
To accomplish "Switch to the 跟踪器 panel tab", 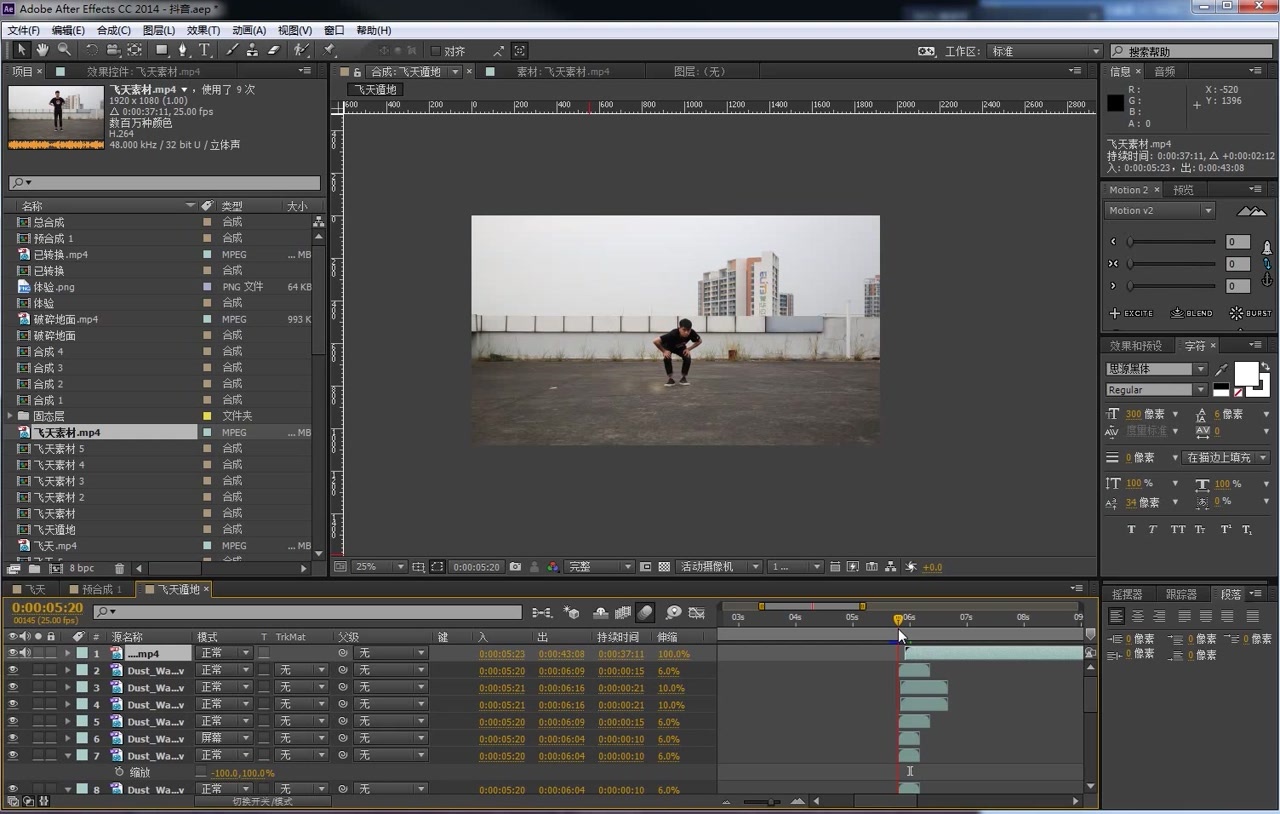I will (1180, 594).
